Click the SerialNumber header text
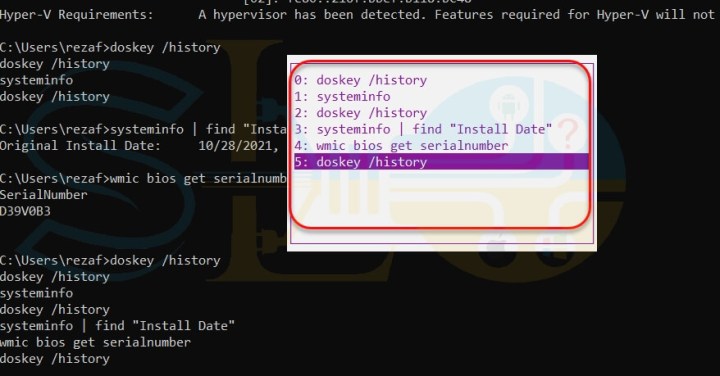This screenshot has height=376, width=720. point(44,195)
